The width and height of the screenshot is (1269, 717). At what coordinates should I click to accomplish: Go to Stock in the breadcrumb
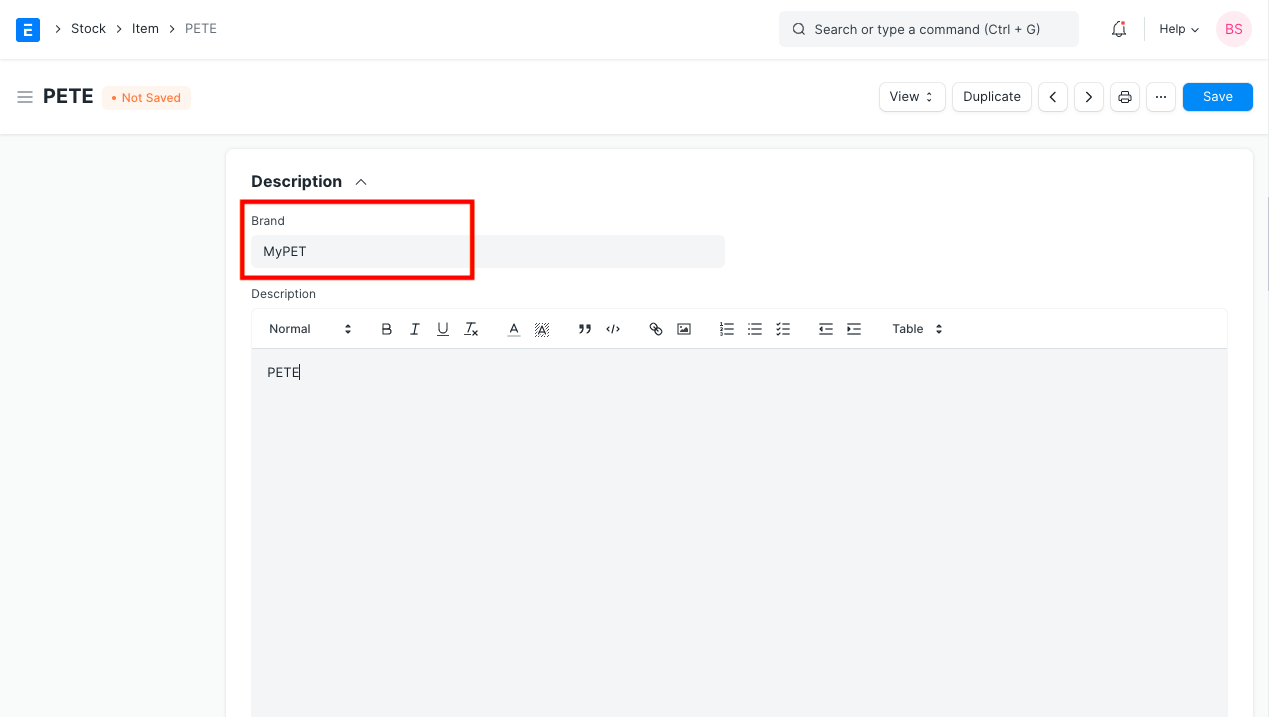[x=88, y=29]
